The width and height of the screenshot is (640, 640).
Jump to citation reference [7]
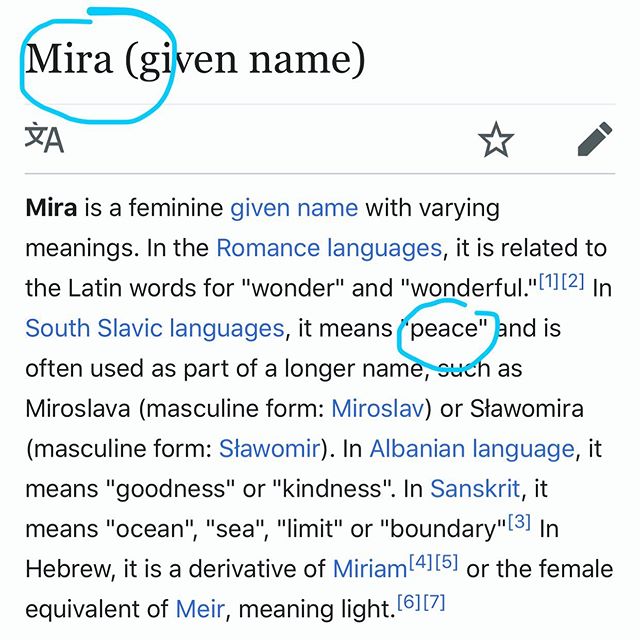(x=434, y=601)
